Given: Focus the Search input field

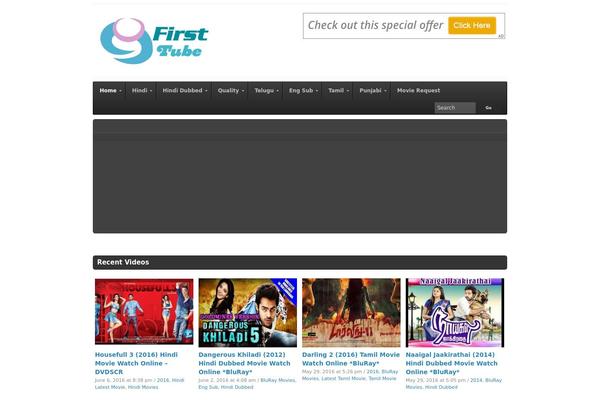Looking at the screenshot, I should point(455,108).
